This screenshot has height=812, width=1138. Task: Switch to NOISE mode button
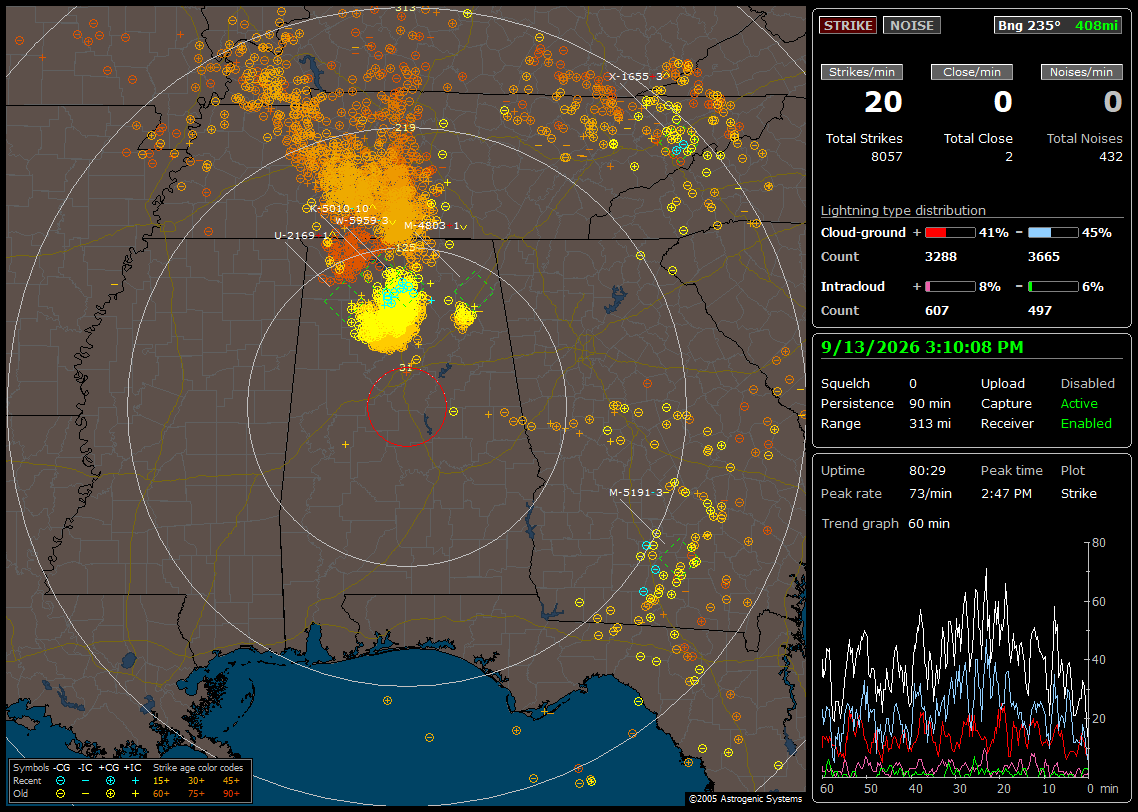tap(912, 25)
